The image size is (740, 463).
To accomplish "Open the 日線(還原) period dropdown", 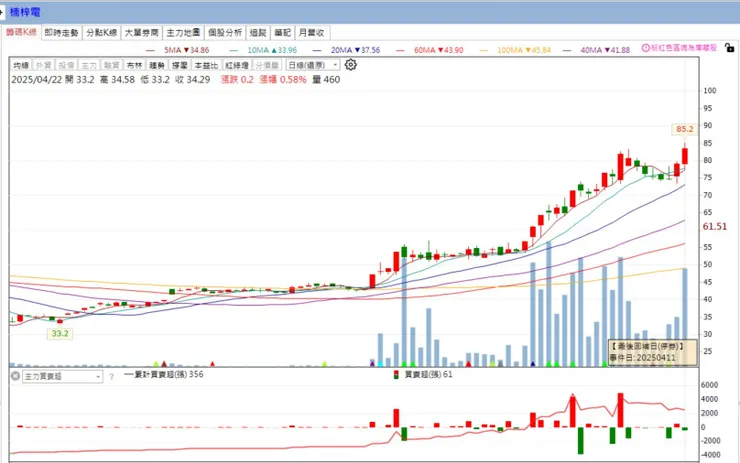I will coord(312,65).
